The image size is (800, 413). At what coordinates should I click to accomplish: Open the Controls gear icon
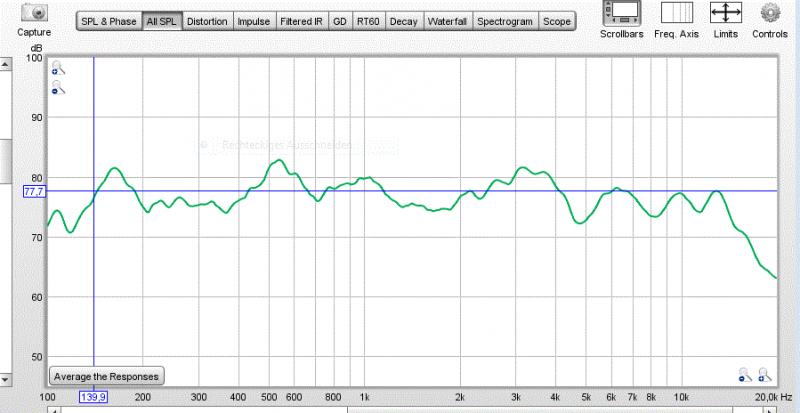click(770, 13)
